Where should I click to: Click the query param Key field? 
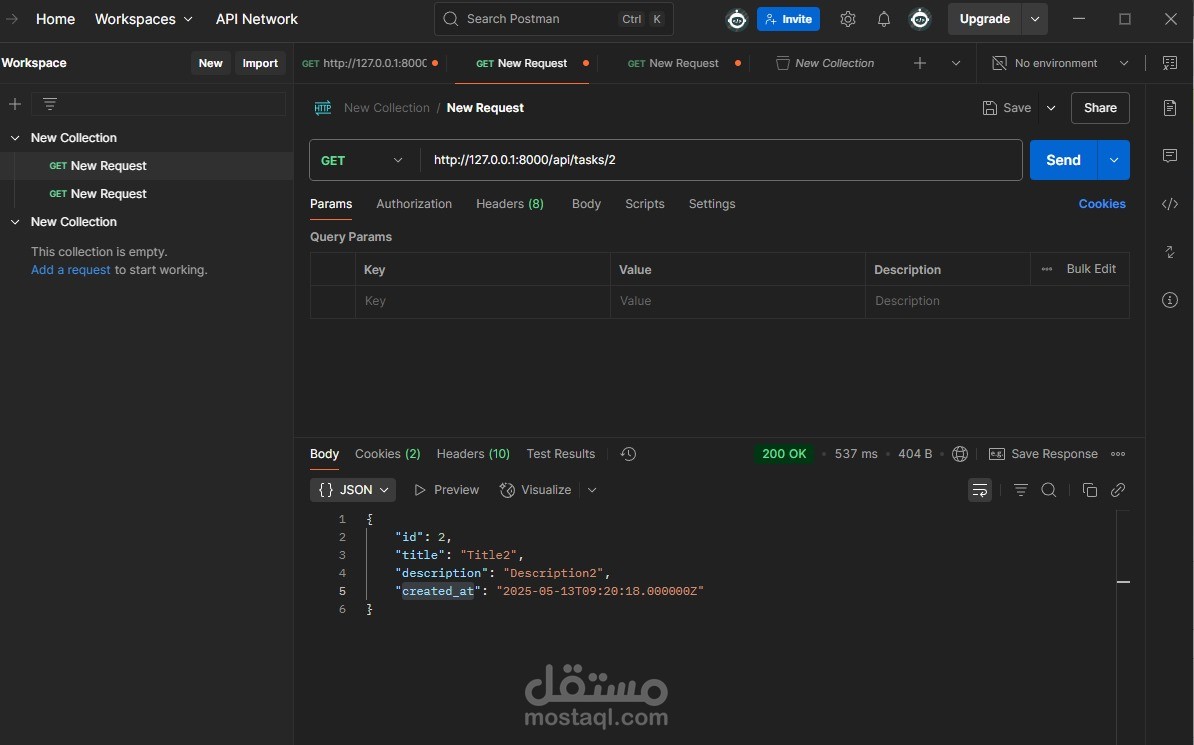coord(483,301)
